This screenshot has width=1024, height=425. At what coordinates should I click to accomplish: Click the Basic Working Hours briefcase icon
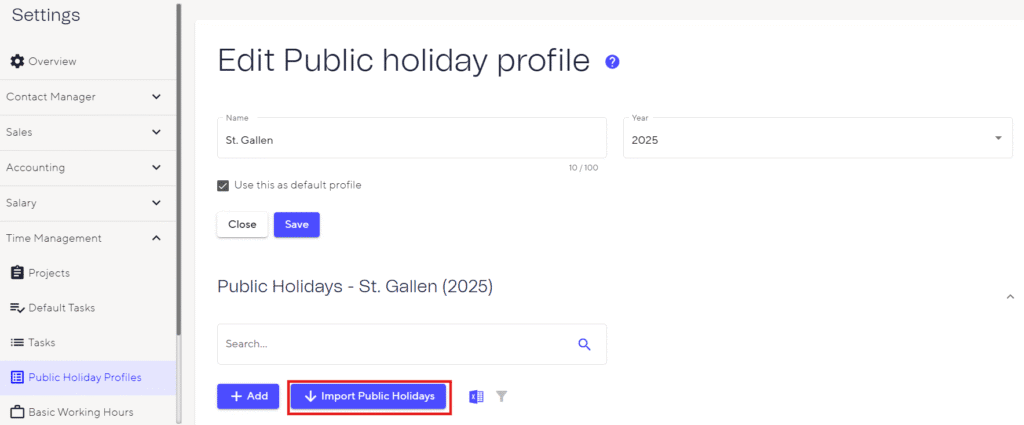pos(17,412)
